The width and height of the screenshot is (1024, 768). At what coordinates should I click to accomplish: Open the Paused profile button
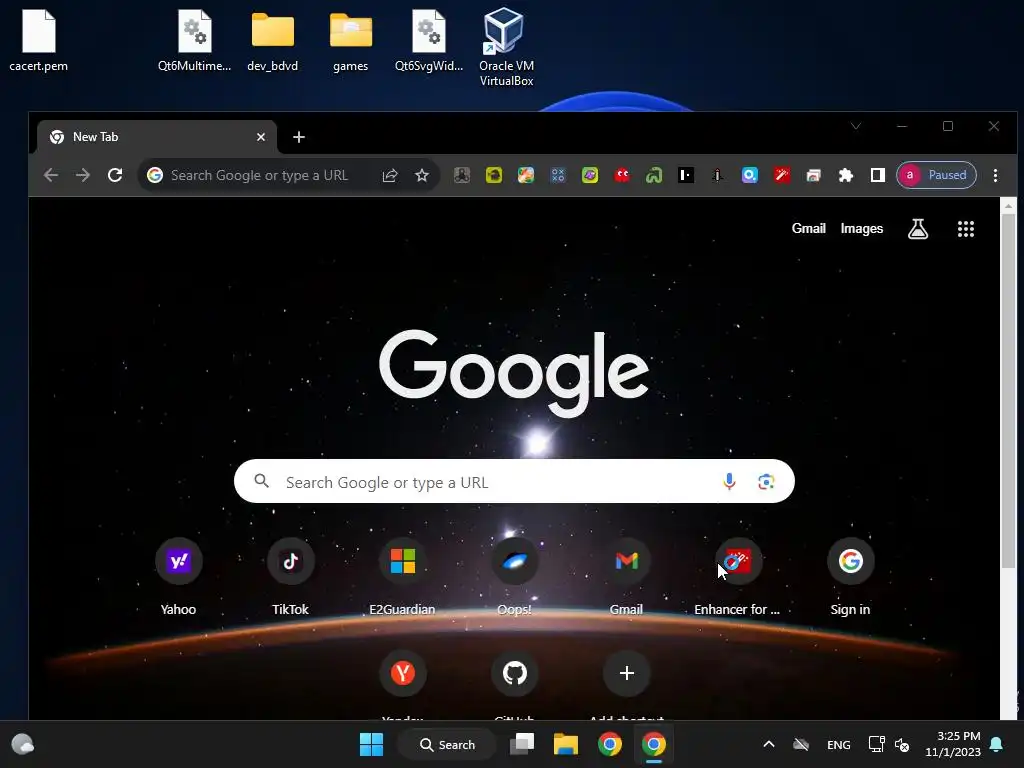pyautogui.click(x=936, y=175)
